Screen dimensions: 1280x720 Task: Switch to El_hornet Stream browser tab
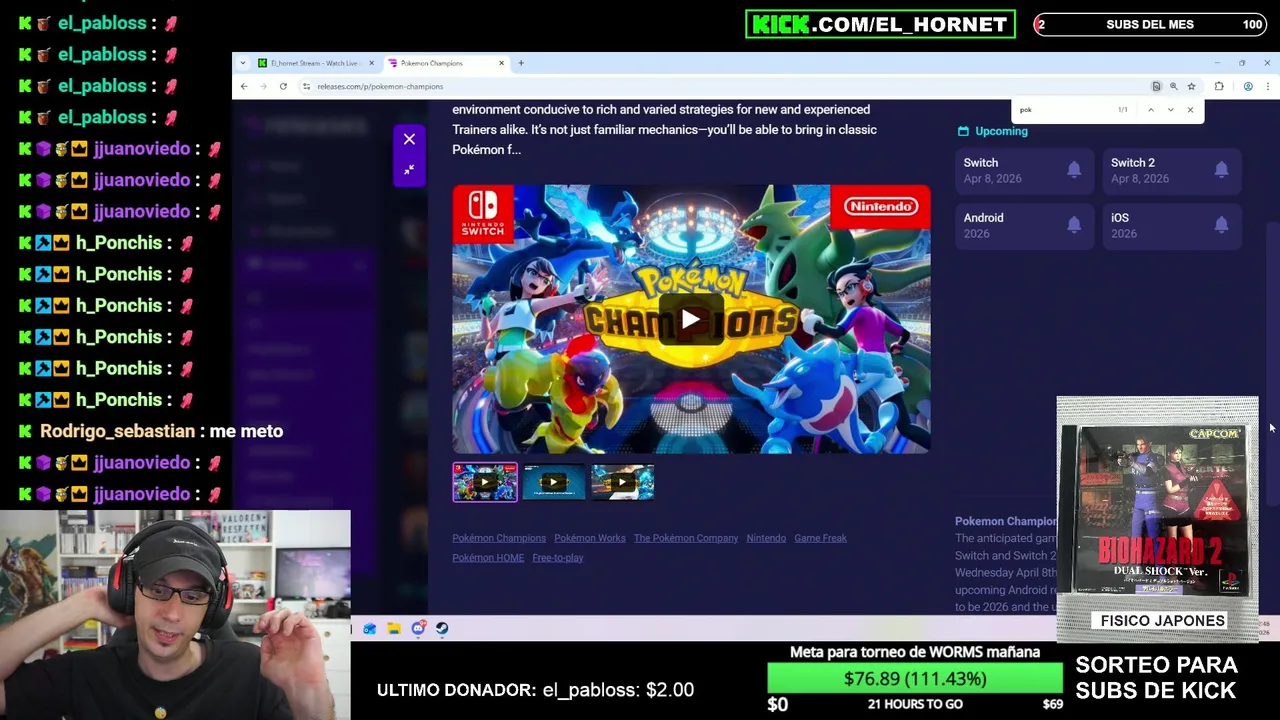click(x=314, y=63)
